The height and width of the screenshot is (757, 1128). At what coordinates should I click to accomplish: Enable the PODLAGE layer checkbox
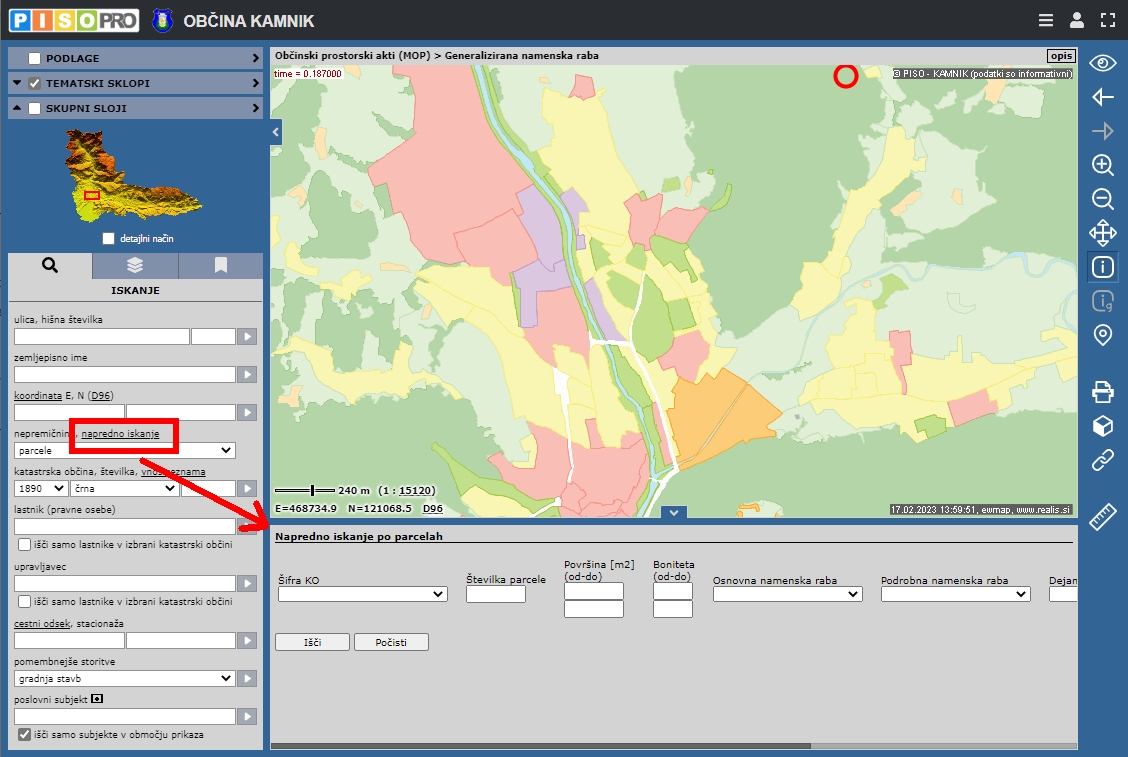coord(35,59)
